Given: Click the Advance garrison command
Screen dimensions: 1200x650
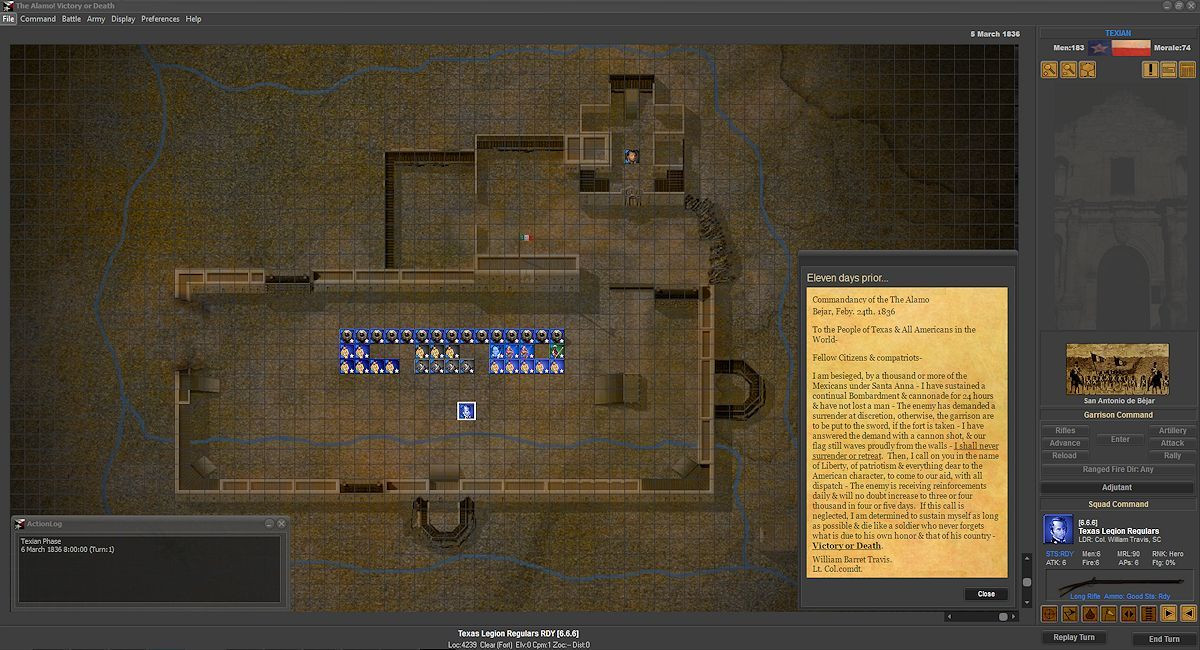Looking at the screenshot, I should [x=1065, y=443].
